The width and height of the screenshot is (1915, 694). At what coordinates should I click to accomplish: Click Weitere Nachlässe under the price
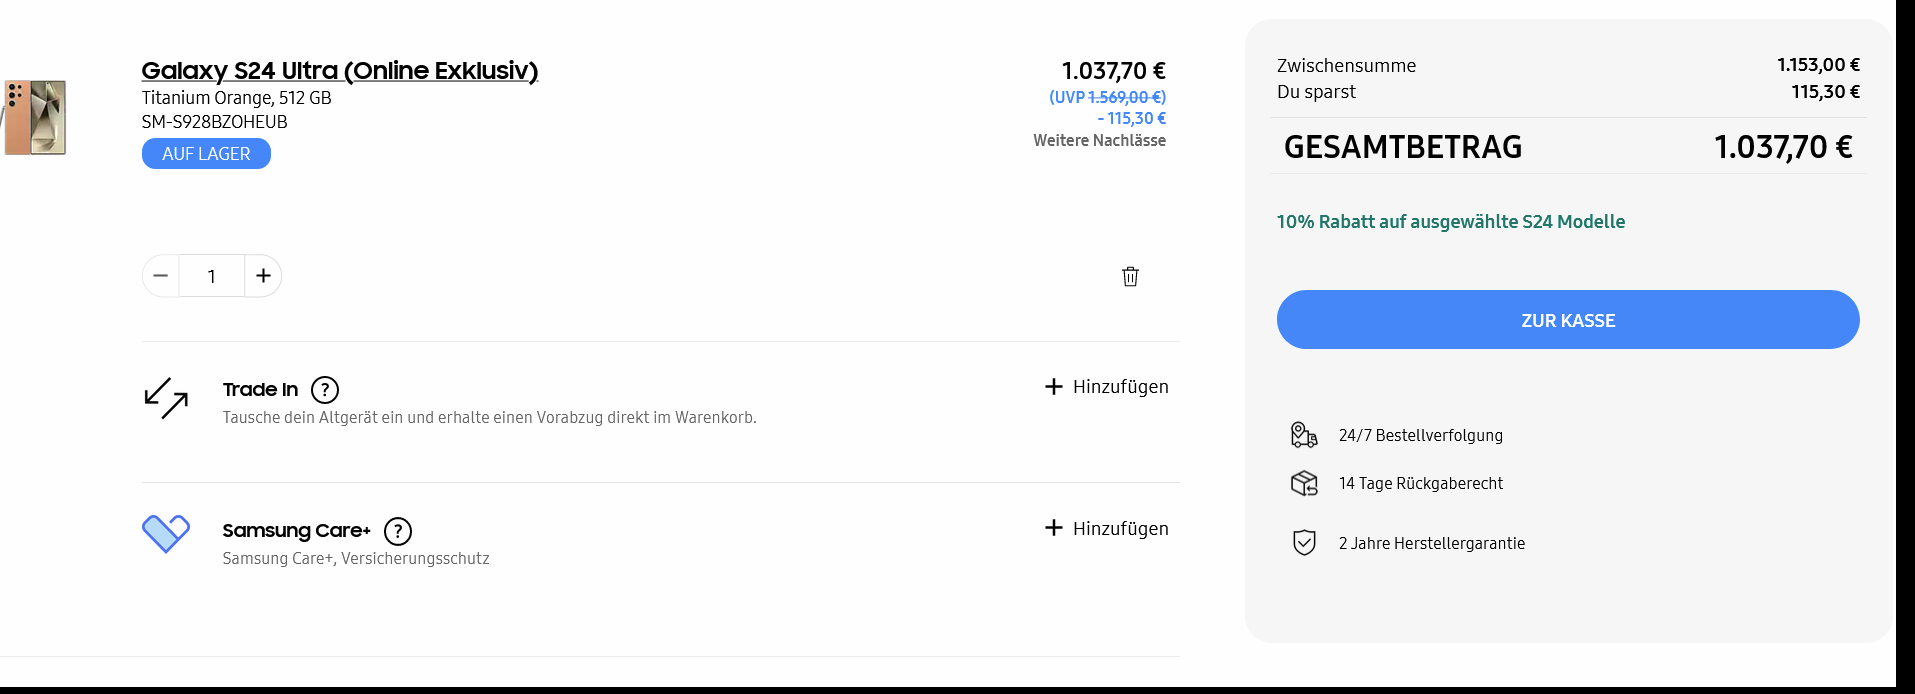pyautogui.click(x=1099, y=141)
